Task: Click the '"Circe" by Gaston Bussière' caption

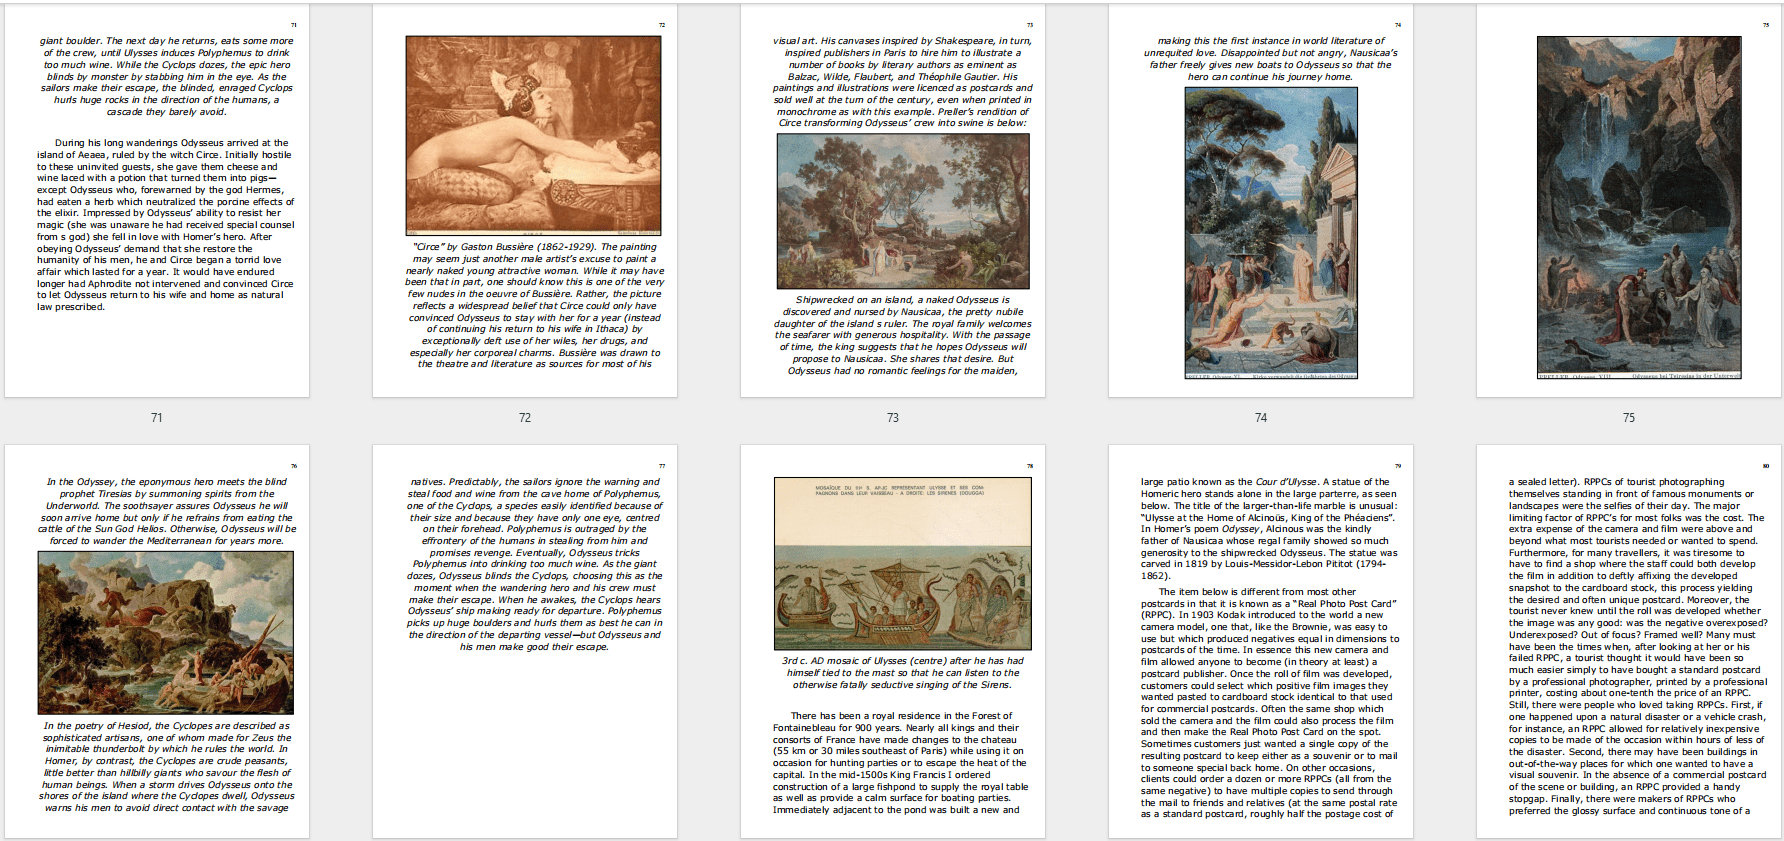Action: (534, 306)
